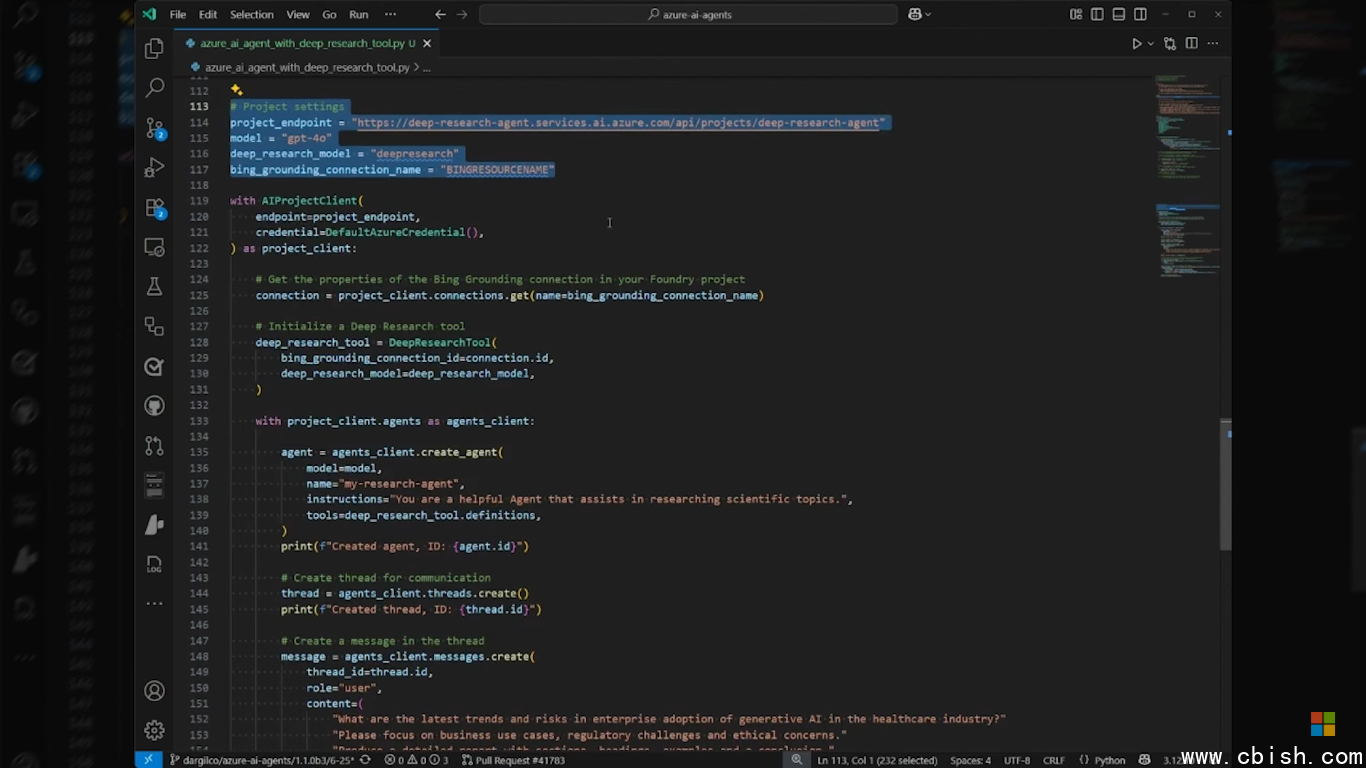Expand breadcrumb ellipsis after file name
Image resolution: width=1366 pixels, height=768 pixels.
(427, 68)
